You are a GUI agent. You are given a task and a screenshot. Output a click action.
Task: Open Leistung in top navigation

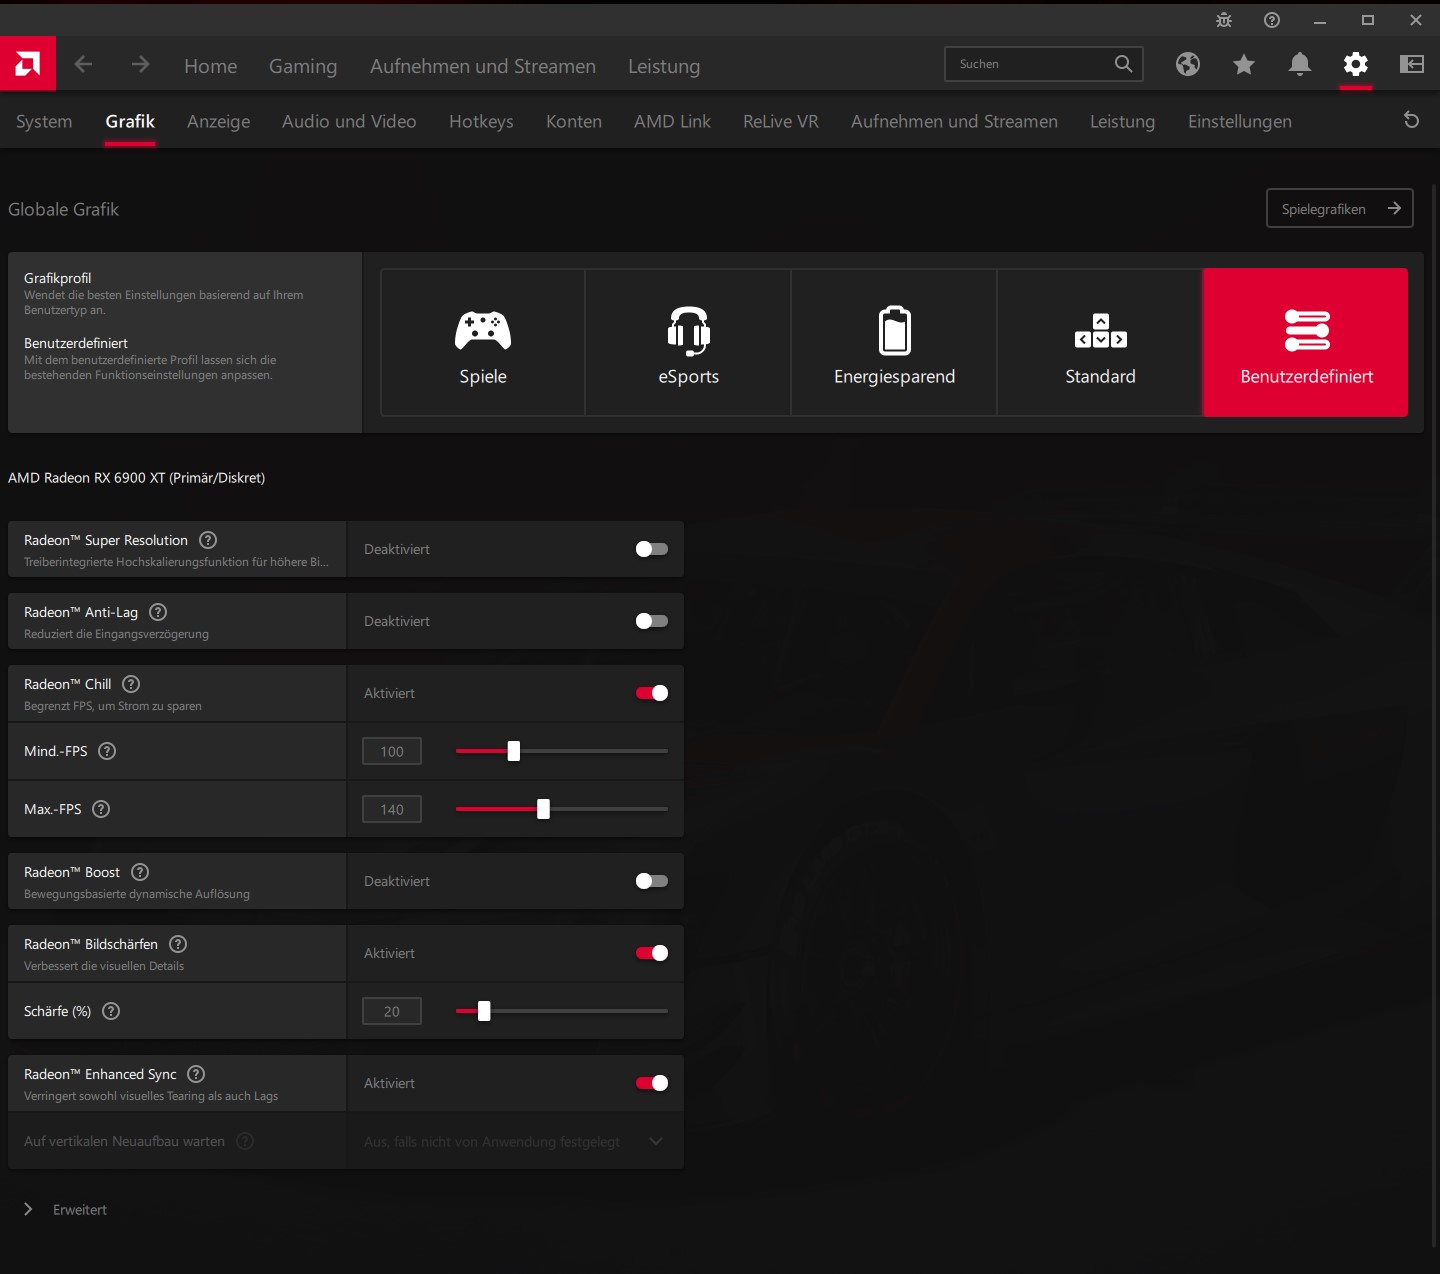coord(664,66)
